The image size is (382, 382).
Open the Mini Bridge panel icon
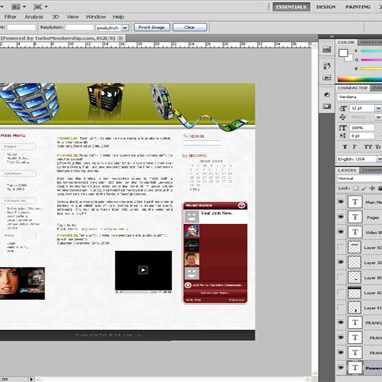click(x=327, y=50)
